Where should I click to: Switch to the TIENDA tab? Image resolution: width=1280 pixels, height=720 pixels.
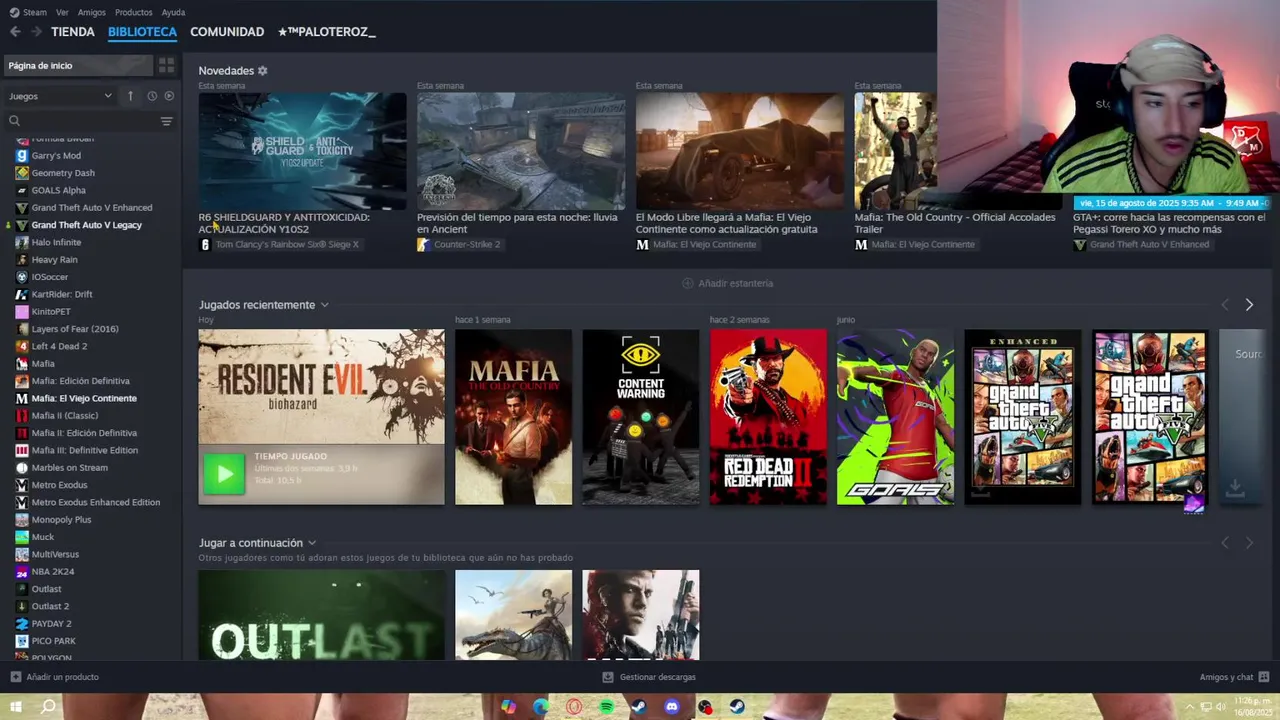click(73, 32)
